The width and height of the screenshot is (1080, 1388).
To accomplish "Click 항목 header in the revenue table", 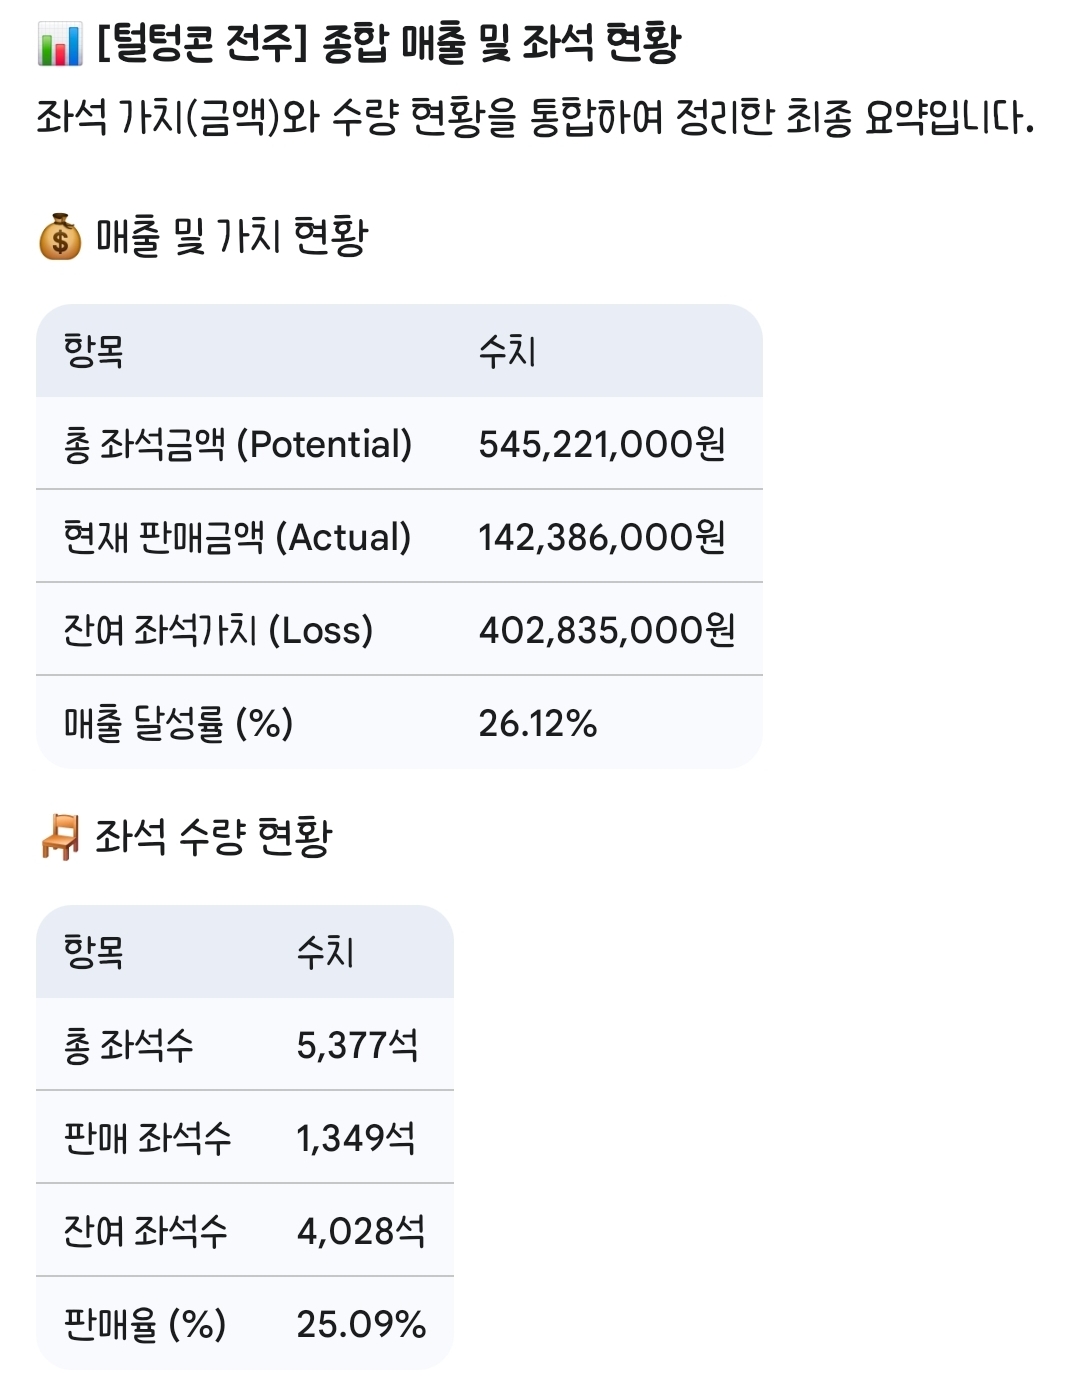I will pyautogui.click(x=93, y=351).
